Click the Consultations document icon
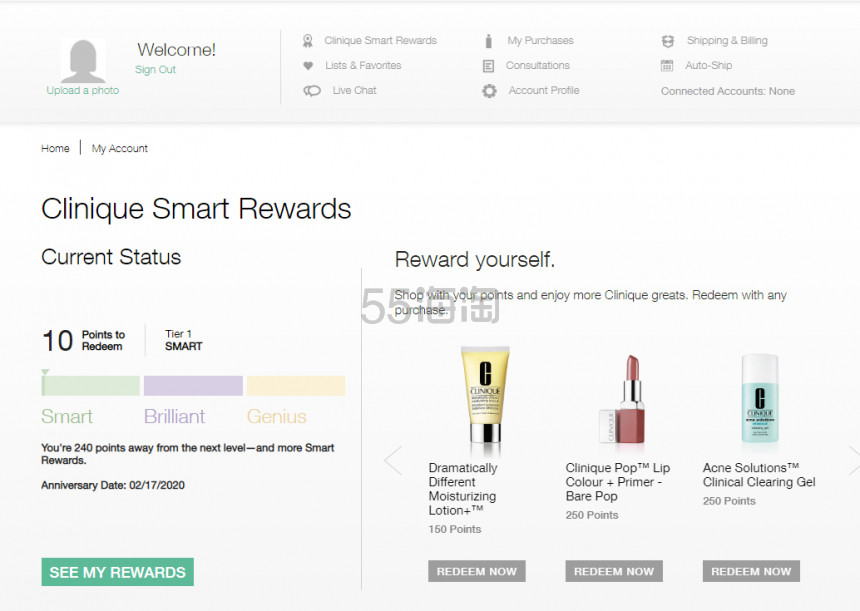The width and height of the screenshot is (860, 611). (x=488, y=66)
